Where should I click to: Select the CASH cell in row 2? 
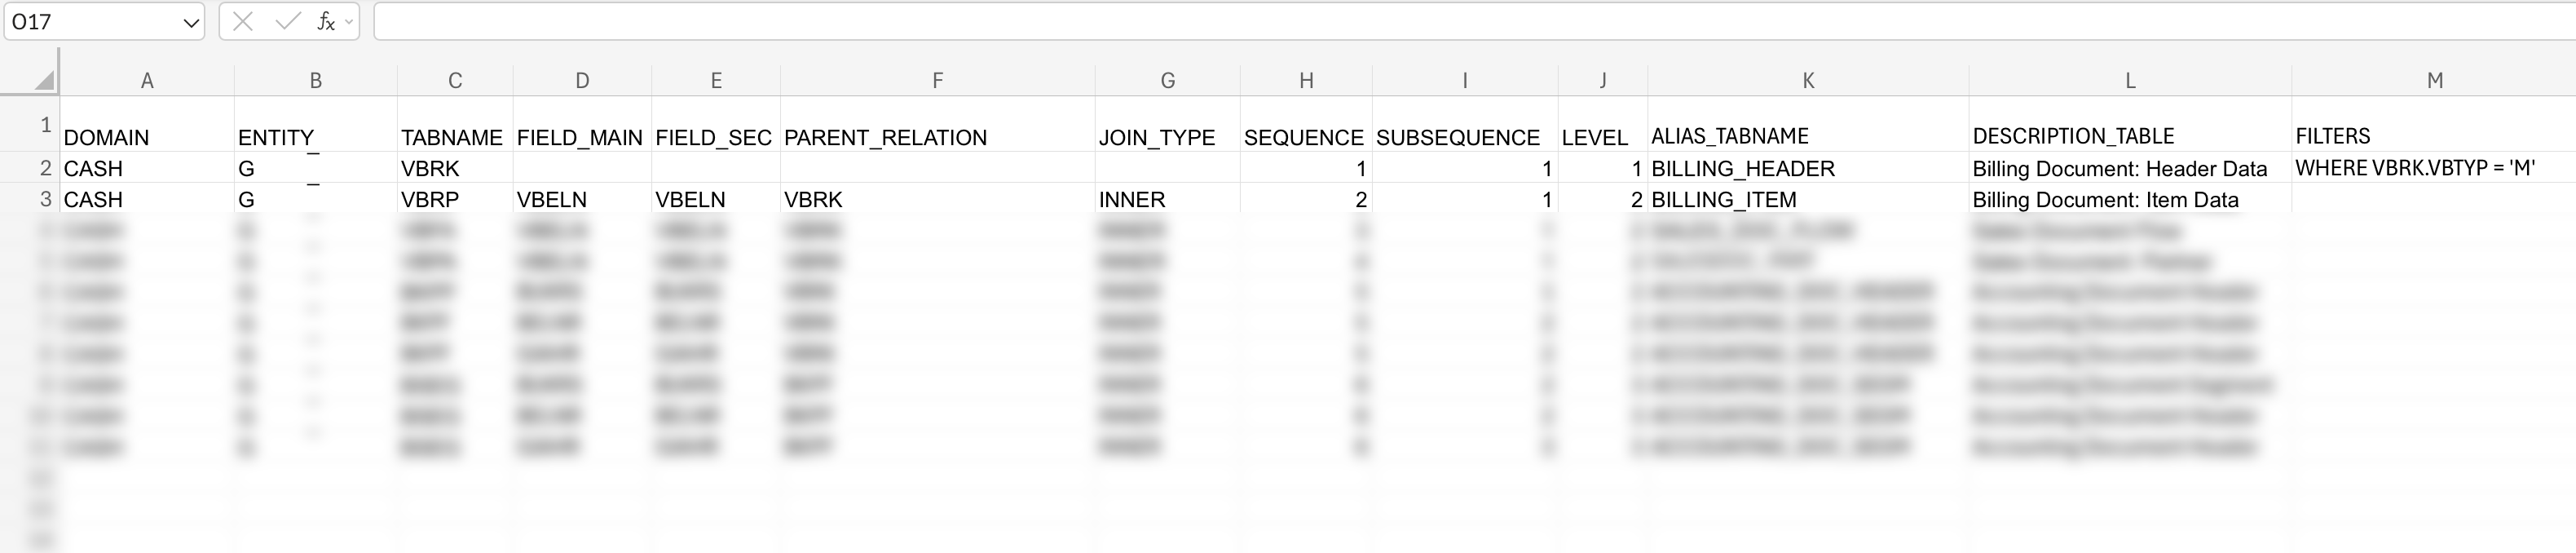point(147,168)
